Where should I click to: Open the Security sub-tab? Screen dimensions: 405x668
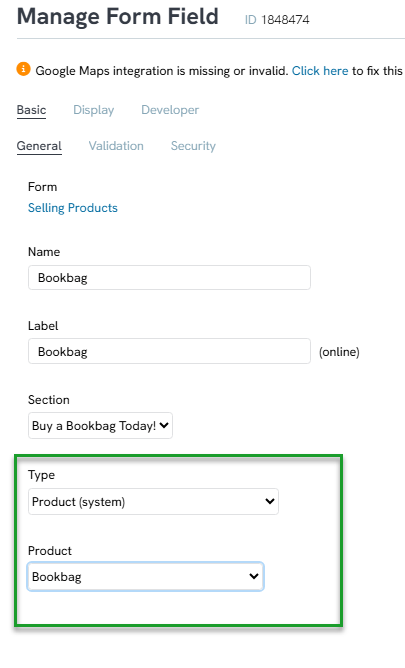(x=193, y=146)
